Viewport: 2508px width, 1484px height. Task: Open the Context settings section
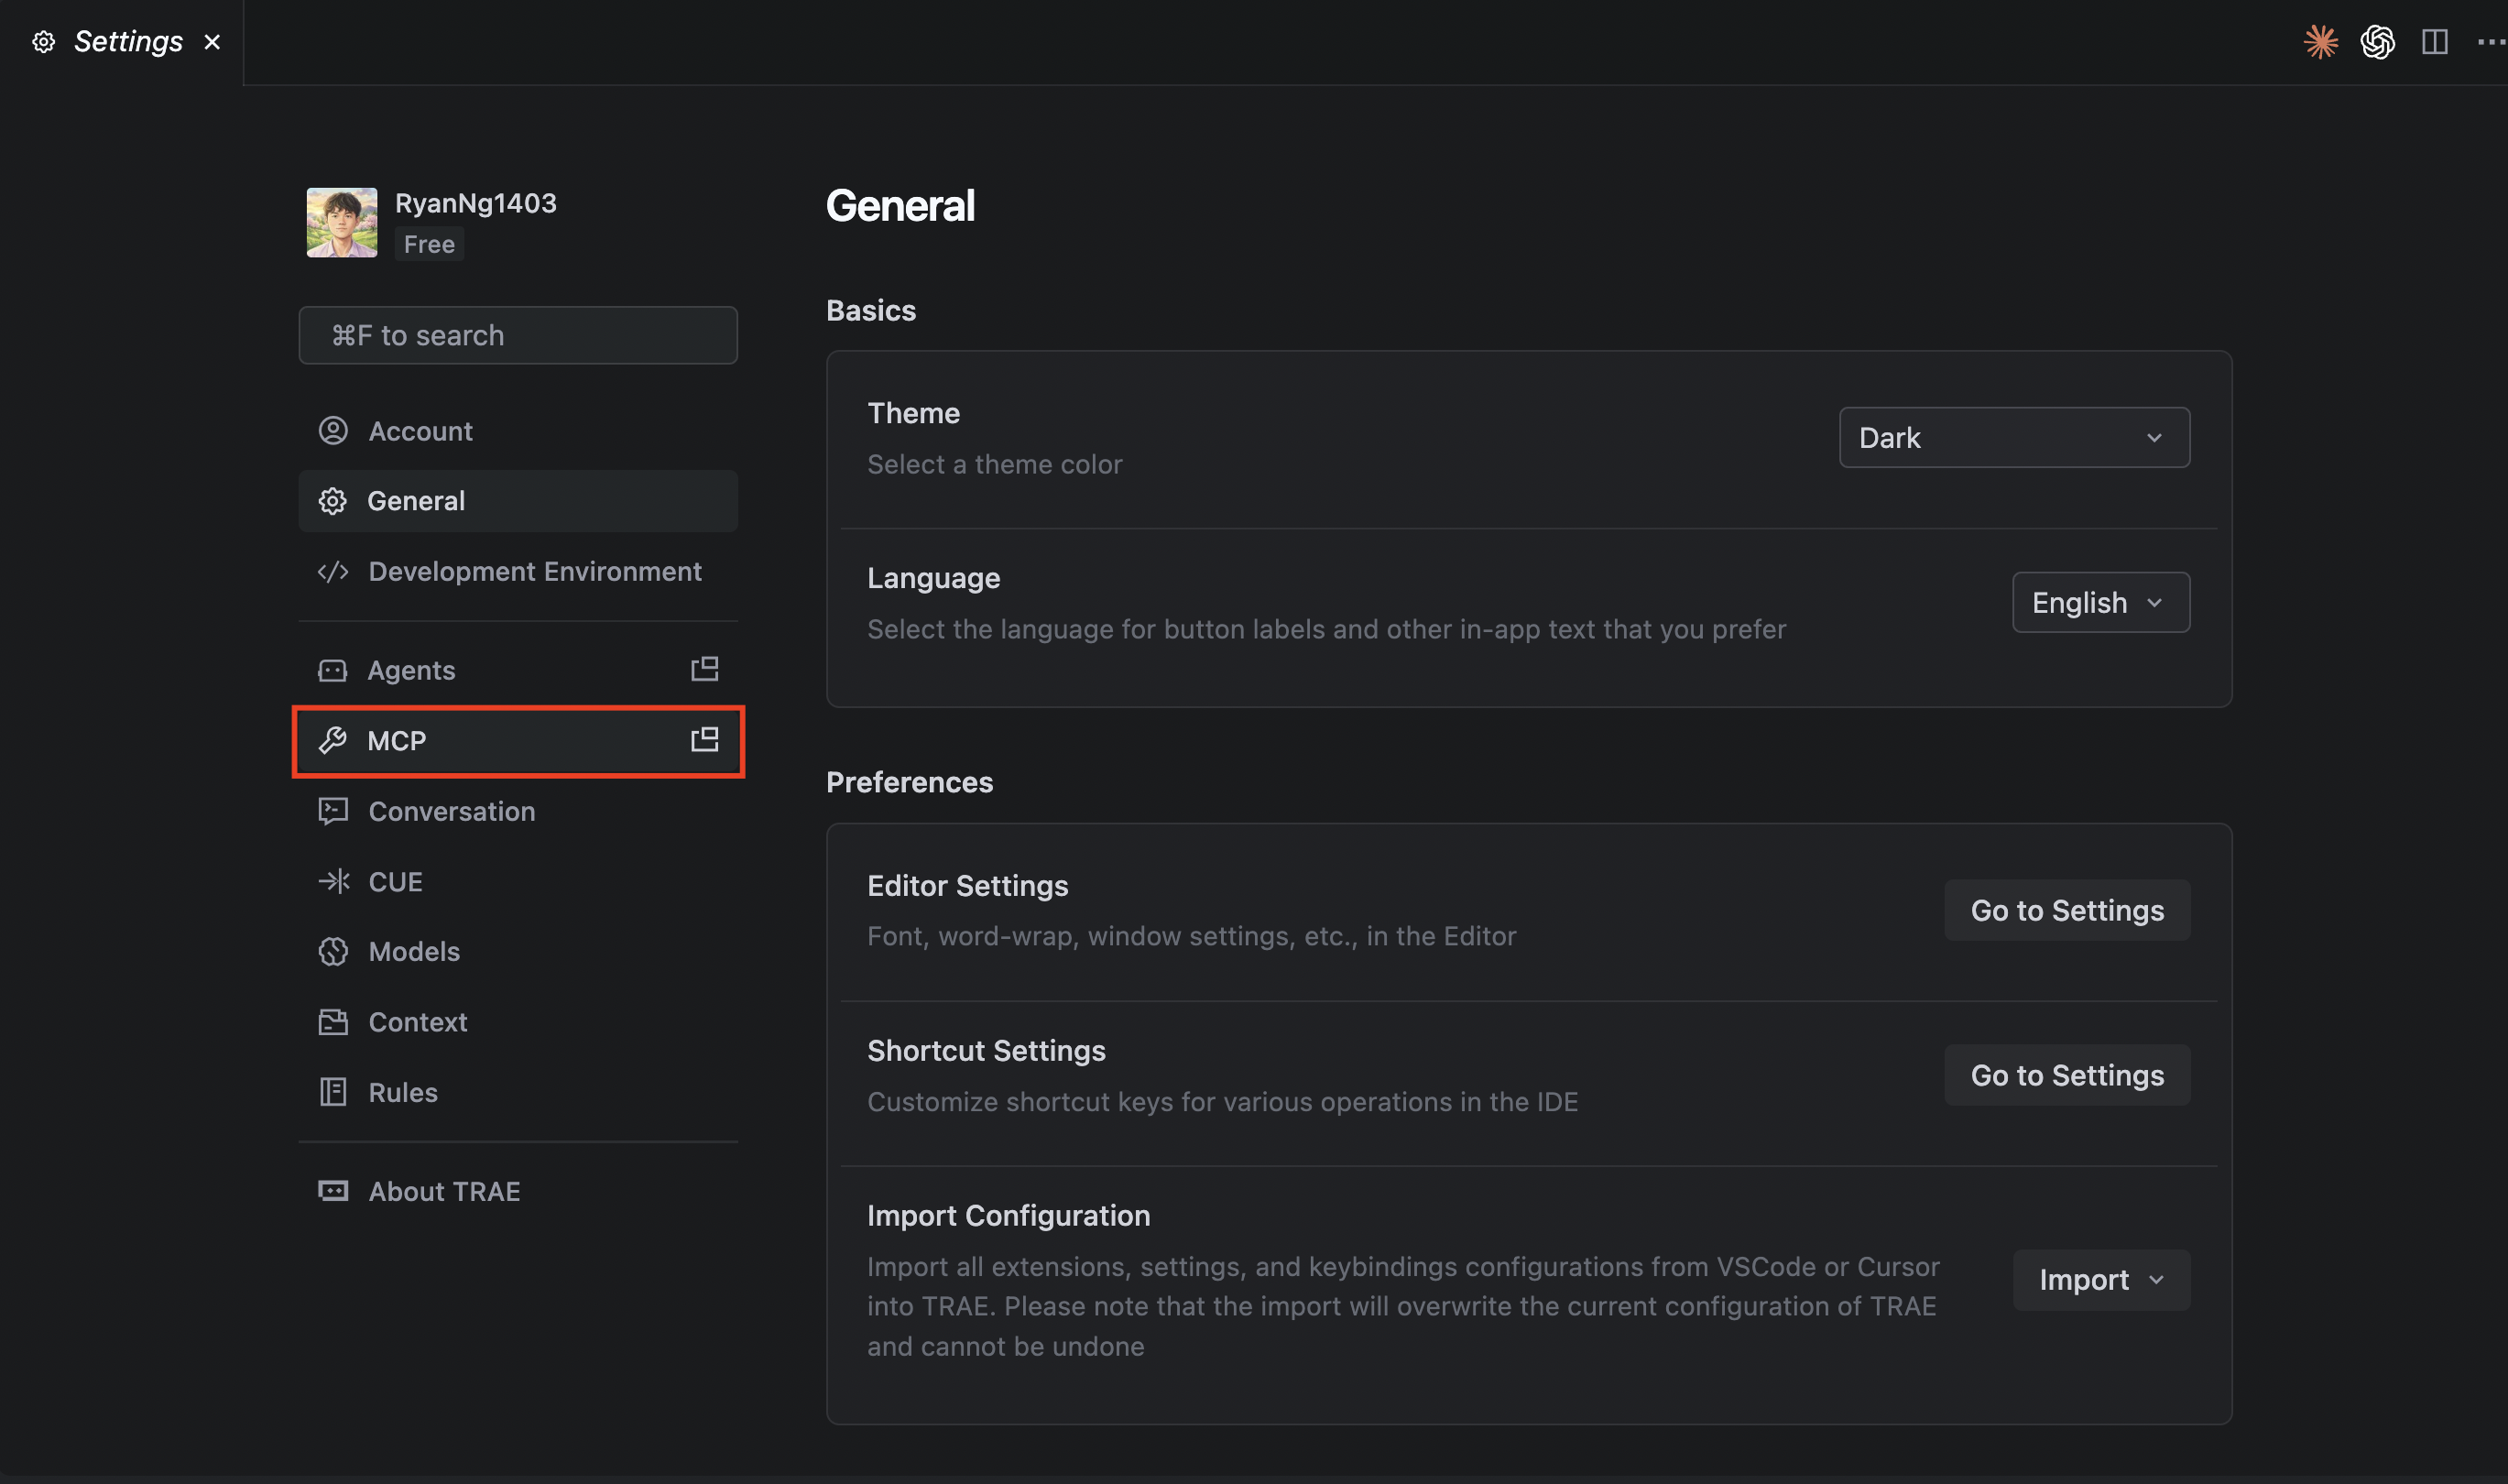click(417, 1021)
